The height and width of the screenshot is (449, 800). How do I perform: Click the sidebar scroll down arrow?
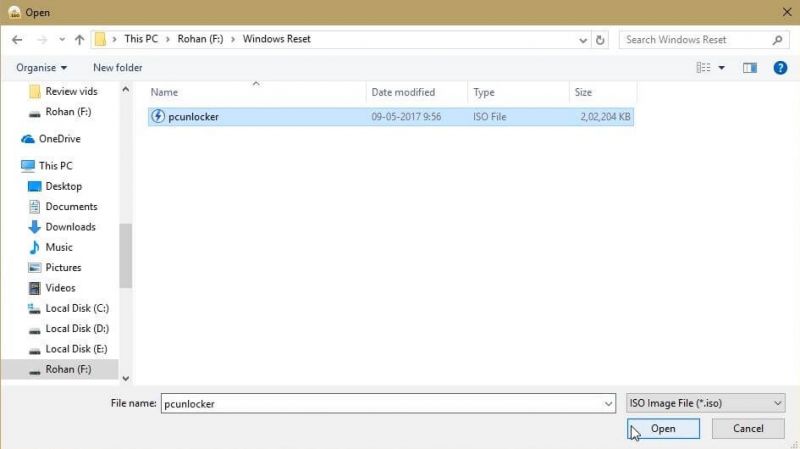(x=126, y=379)
